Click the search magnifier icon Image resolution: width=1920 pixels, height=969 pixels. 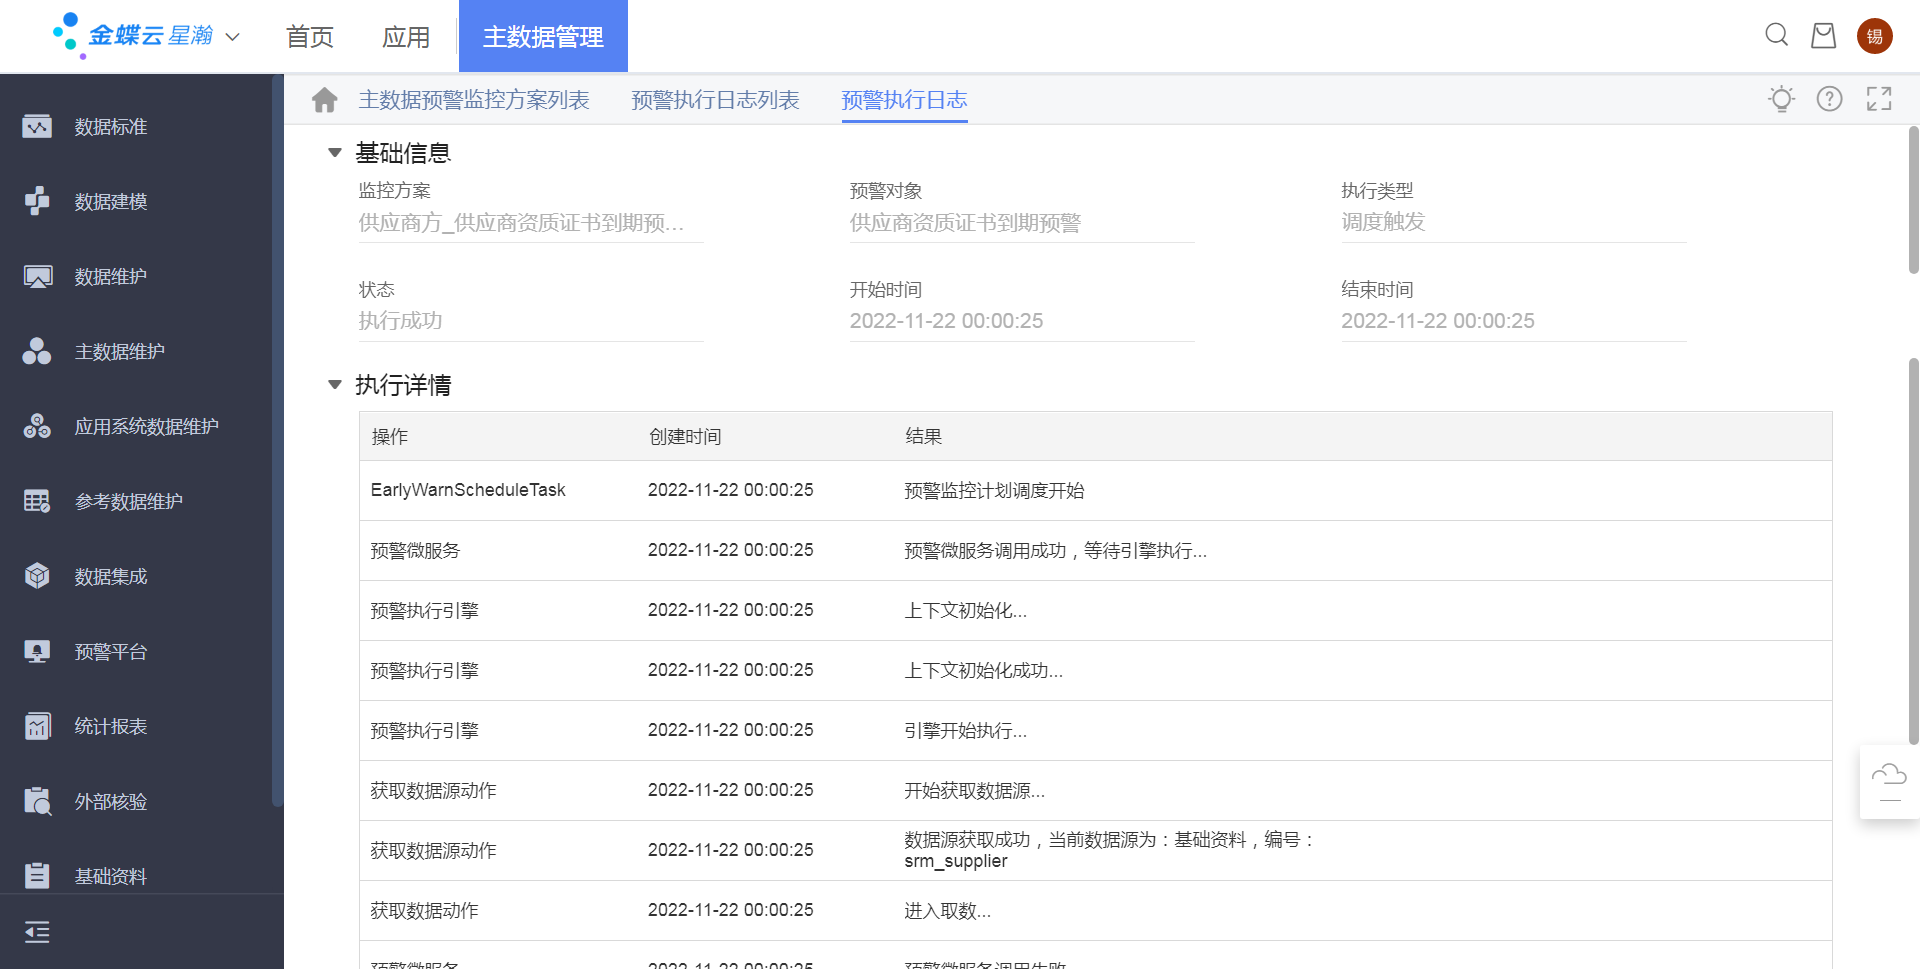pos(1776,35)
